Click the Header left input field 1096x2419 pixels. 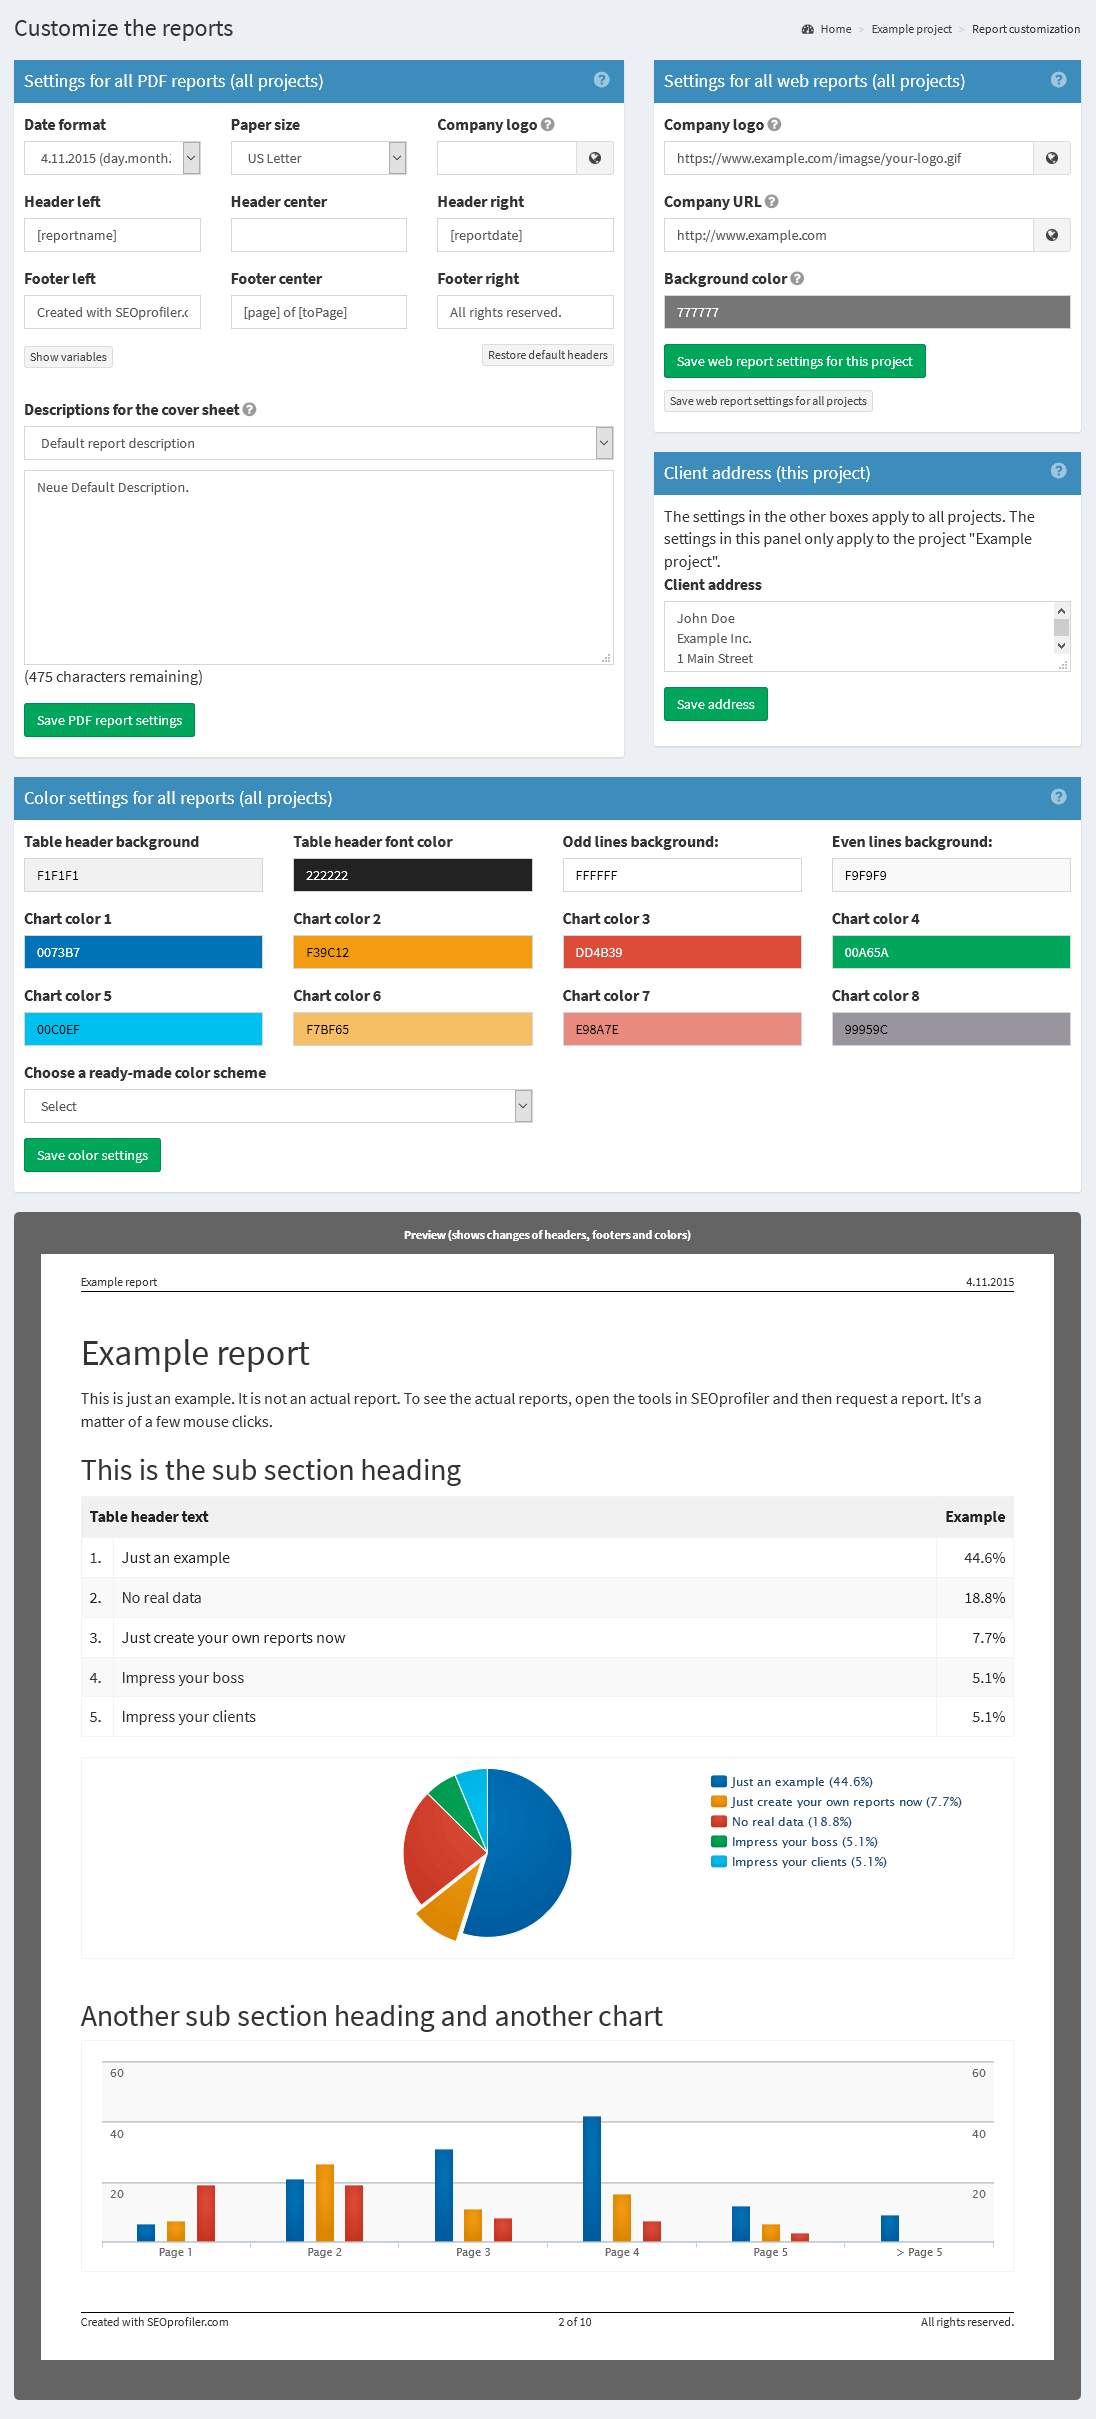point(112,235)
